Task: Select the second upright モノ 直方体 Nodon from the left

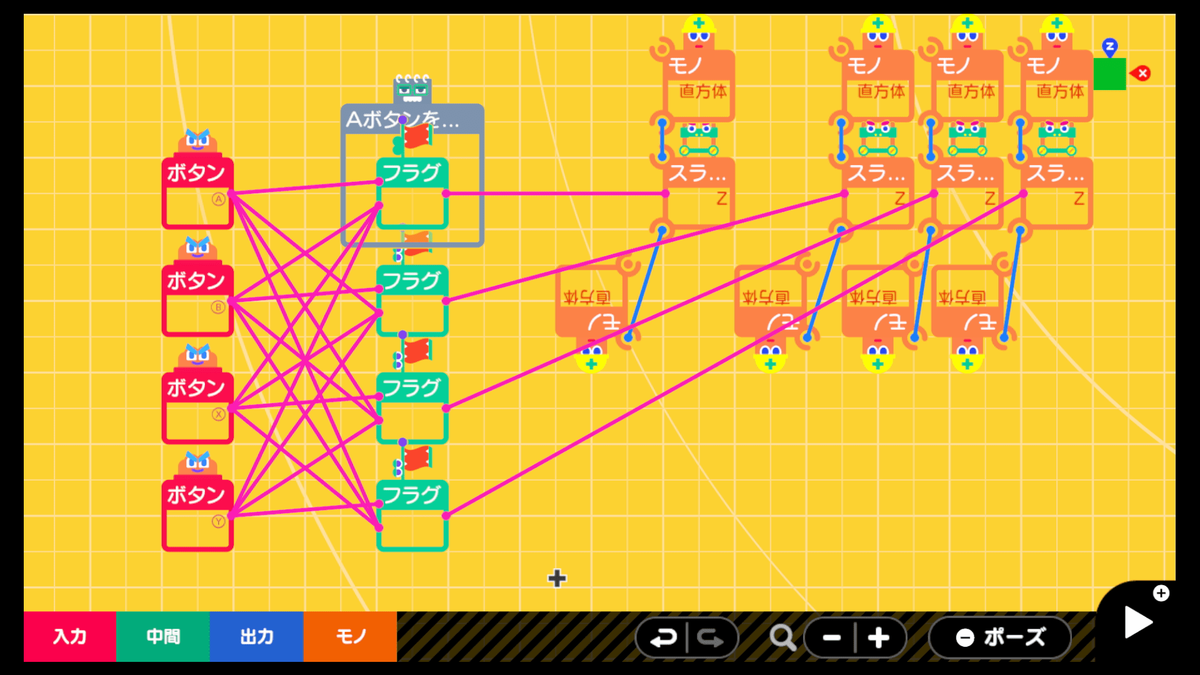Action: [x=877, y=86]
